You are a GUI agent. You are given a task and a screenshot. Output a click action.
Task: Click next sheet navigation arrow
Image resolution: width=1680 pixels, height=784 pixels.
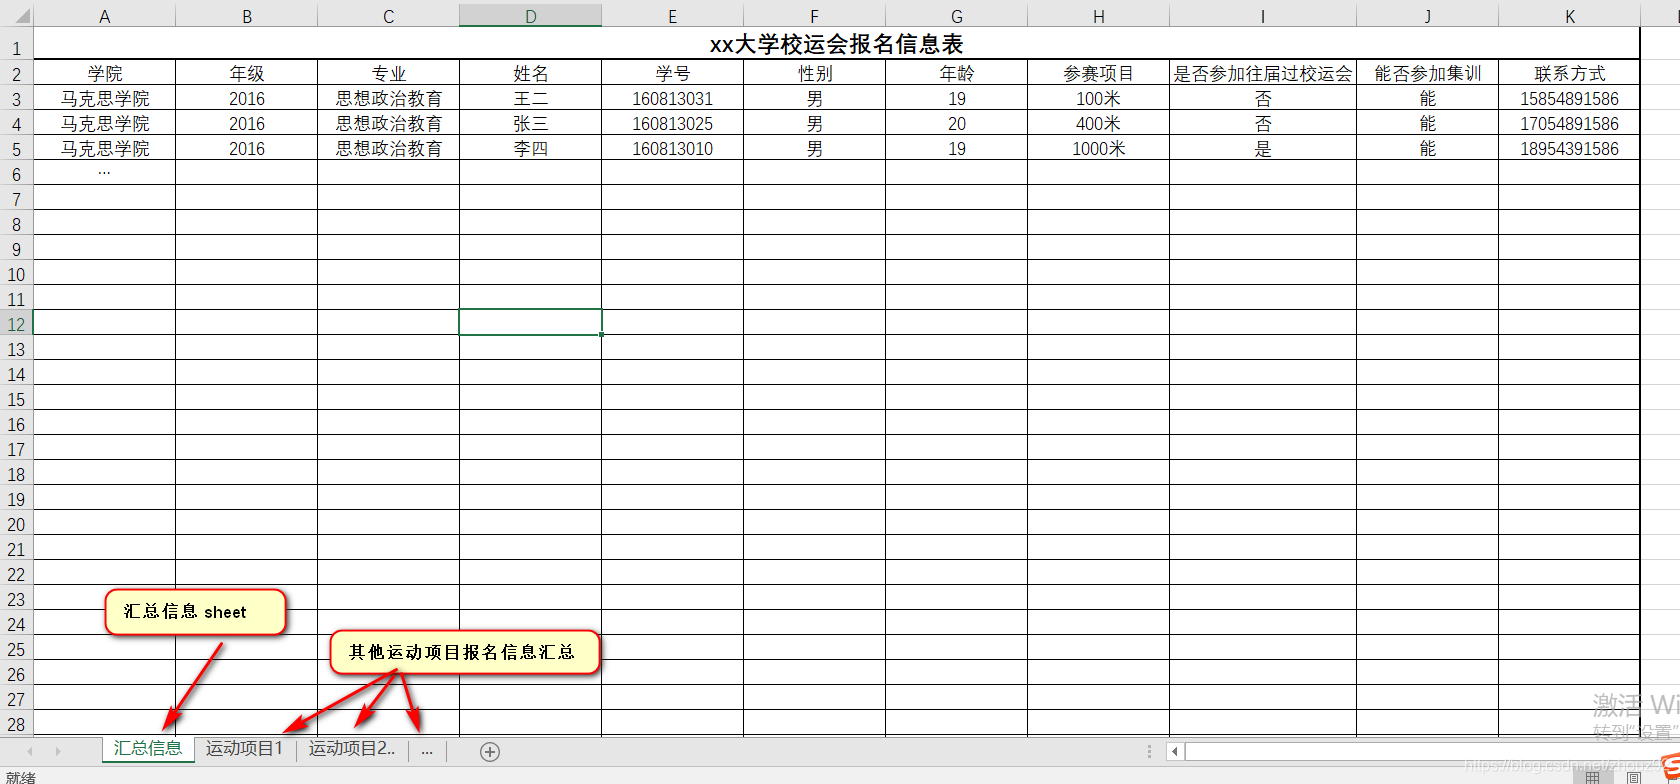tap(58, 751)
